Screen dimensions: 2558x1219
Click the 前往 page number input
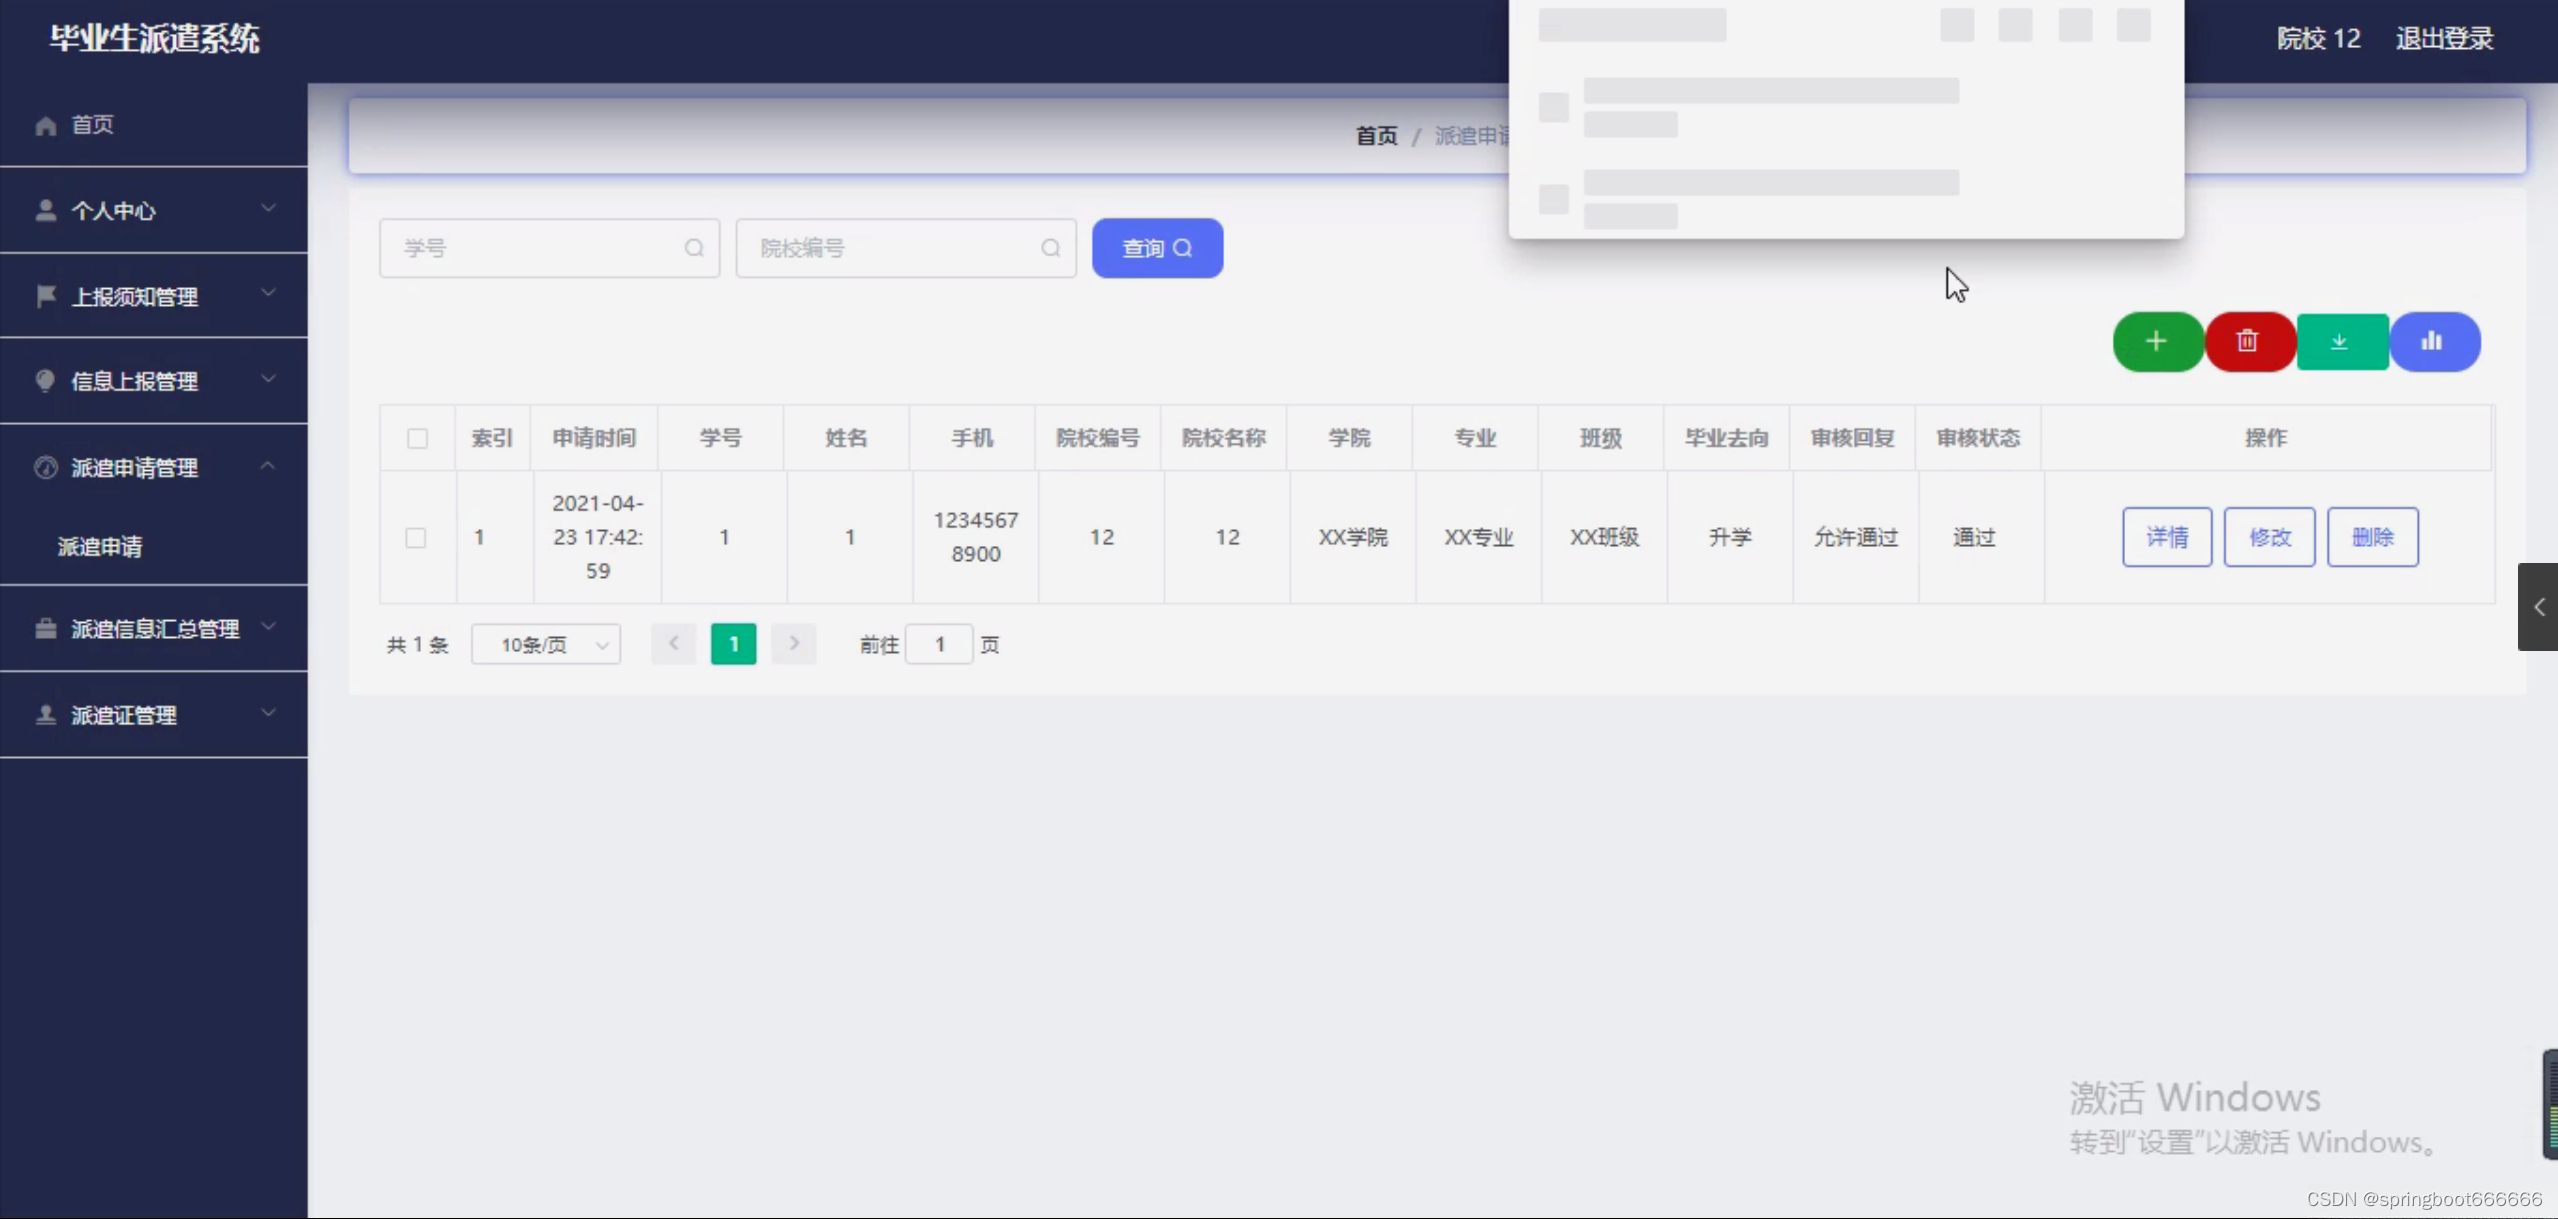coord(939,644)
